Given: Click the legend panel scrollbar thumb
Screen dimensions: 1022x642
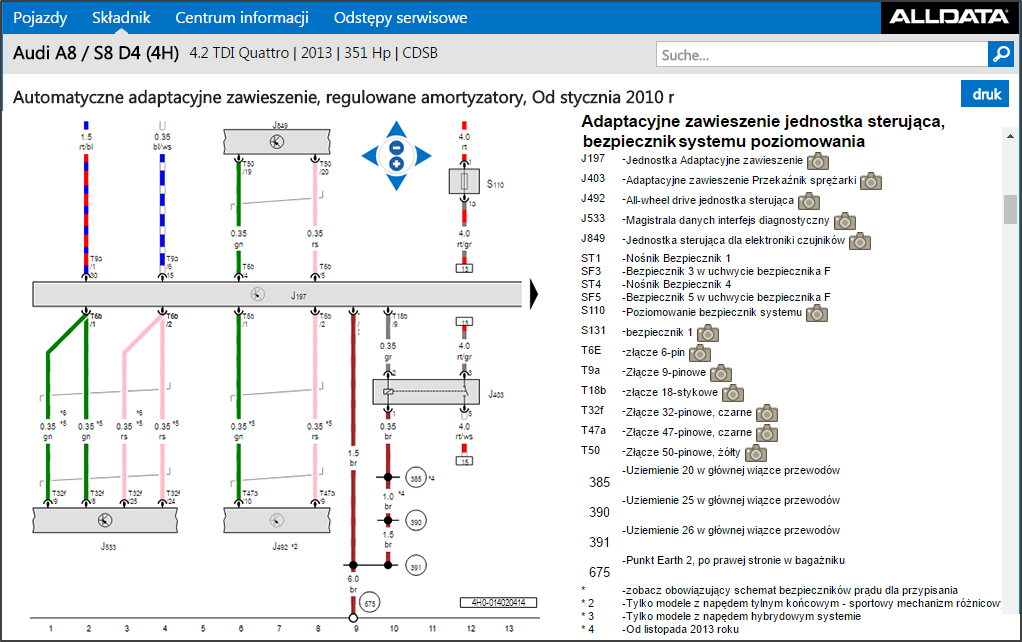Looking at the screenshot, I should (1010, 209).
